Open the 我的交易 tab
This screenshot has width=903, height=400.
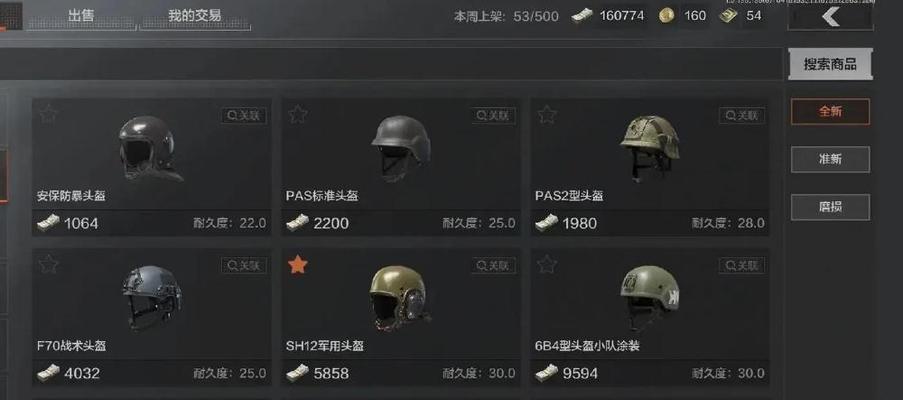[x=195, y=16]
